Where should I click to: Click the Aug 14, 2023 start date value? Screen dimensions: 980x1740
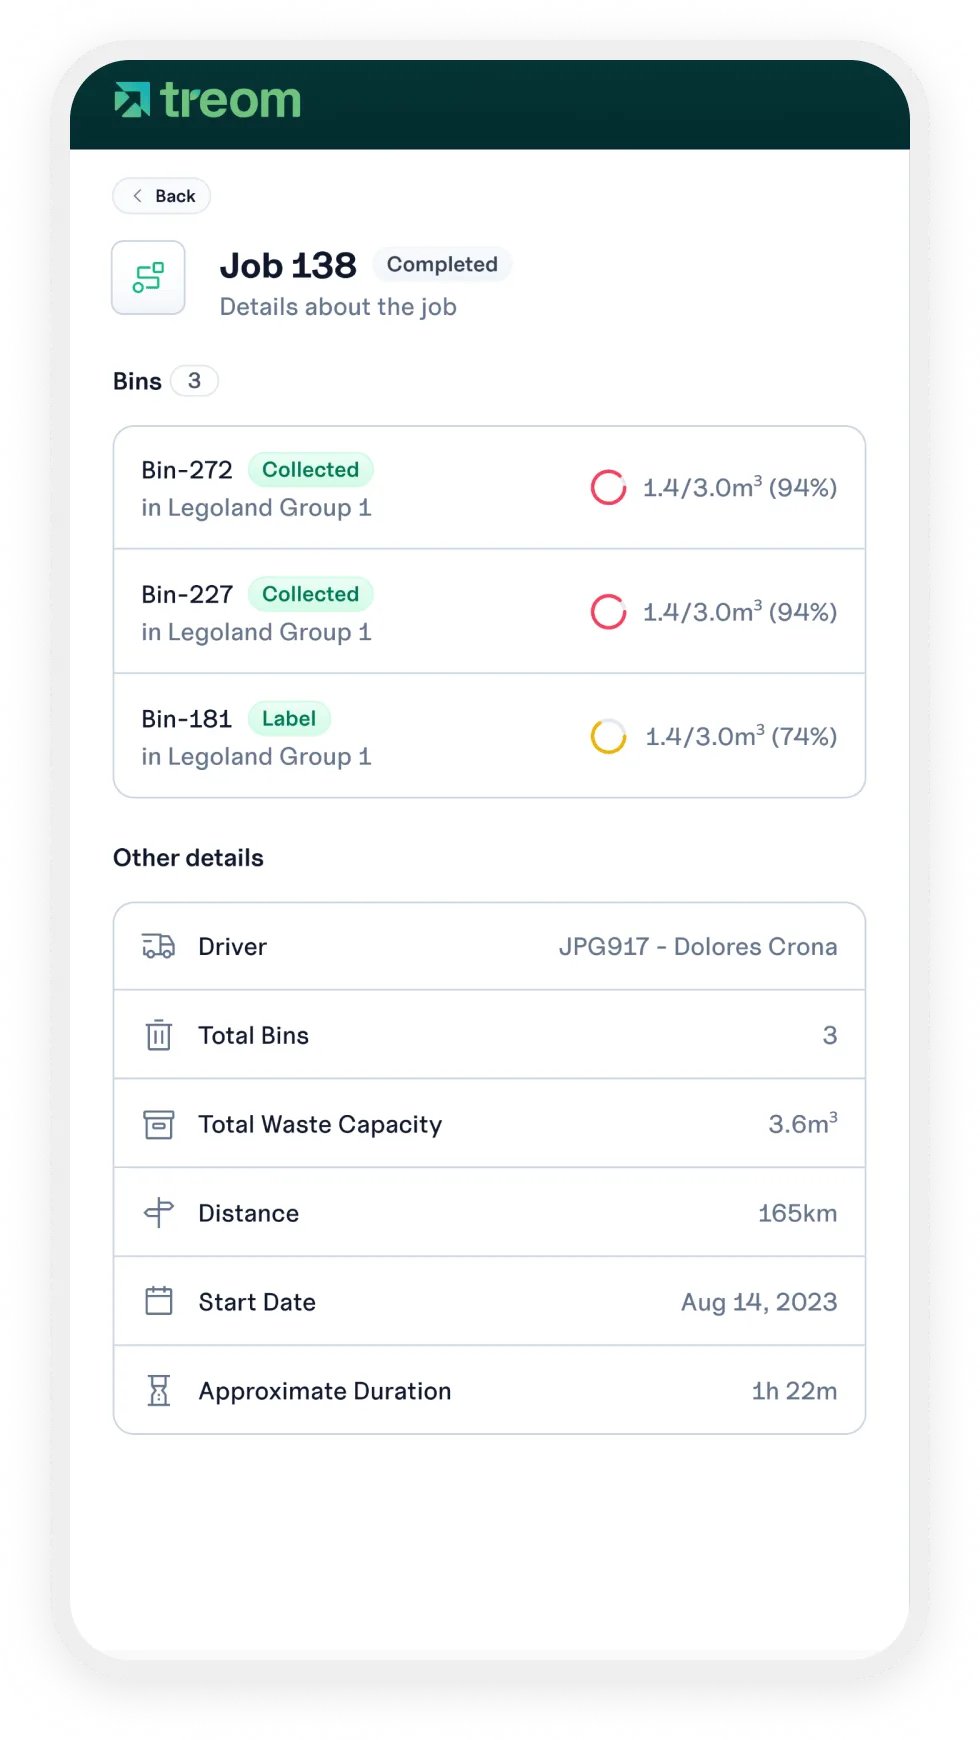[x=759, y=1302]
